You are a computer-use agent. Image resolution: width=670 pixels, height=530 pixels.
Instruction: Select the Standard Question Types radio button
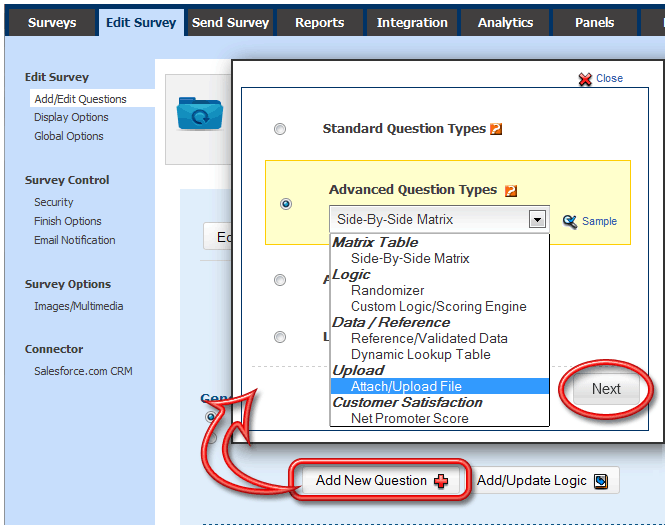[x=280, y=129]
